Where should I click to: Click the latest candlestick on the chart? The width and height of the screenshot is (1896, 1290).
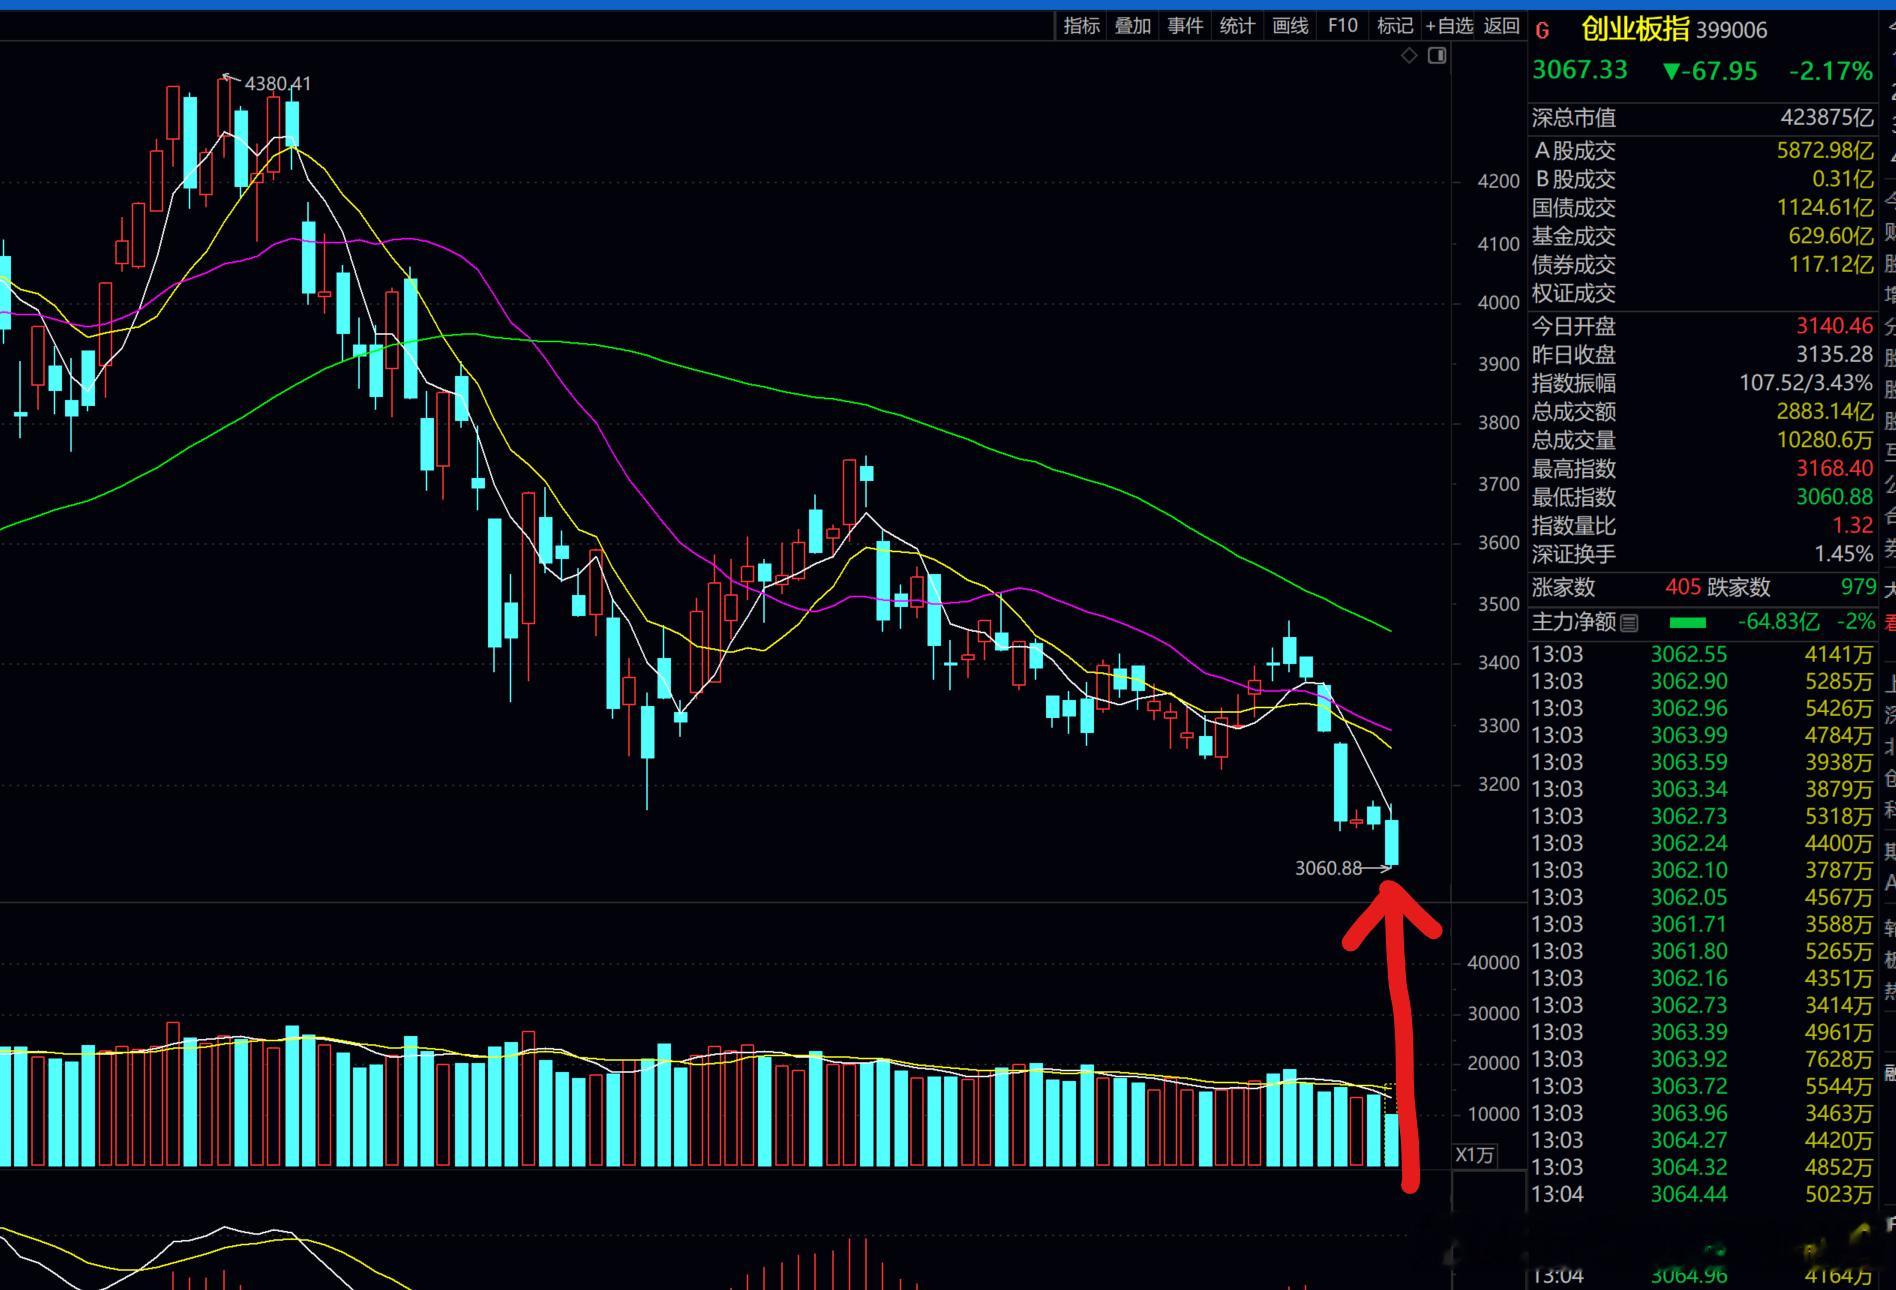pos(1391,841)
